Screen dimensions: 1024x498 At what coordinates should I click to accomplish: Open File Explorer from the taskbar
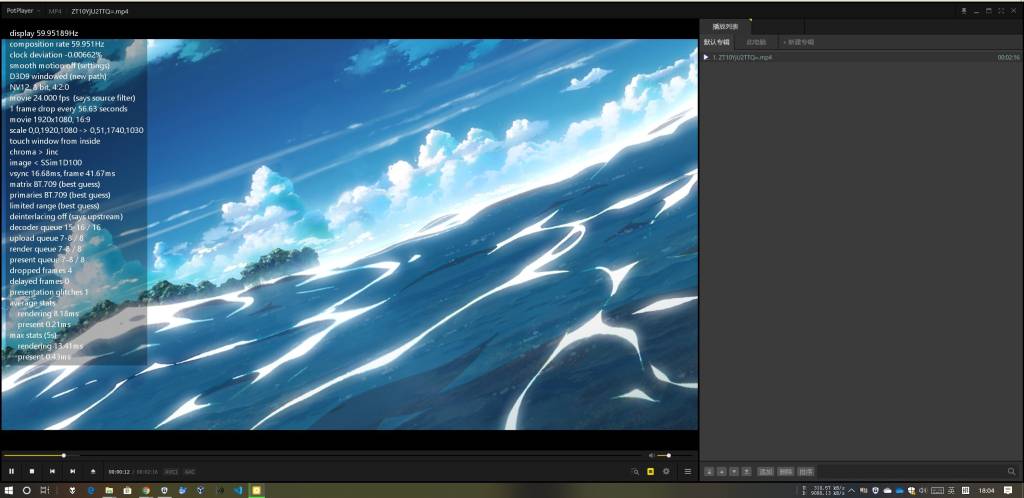(109, 490)
